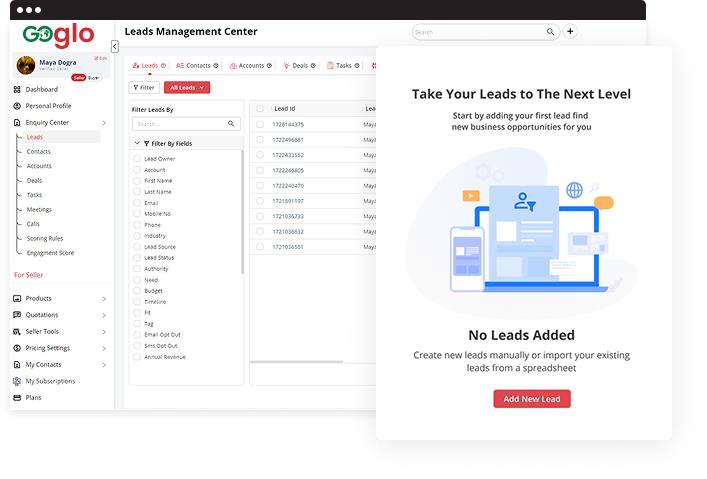
Task: Click the My Subscriptions sidebar icon
Action: tap(17, 381)
